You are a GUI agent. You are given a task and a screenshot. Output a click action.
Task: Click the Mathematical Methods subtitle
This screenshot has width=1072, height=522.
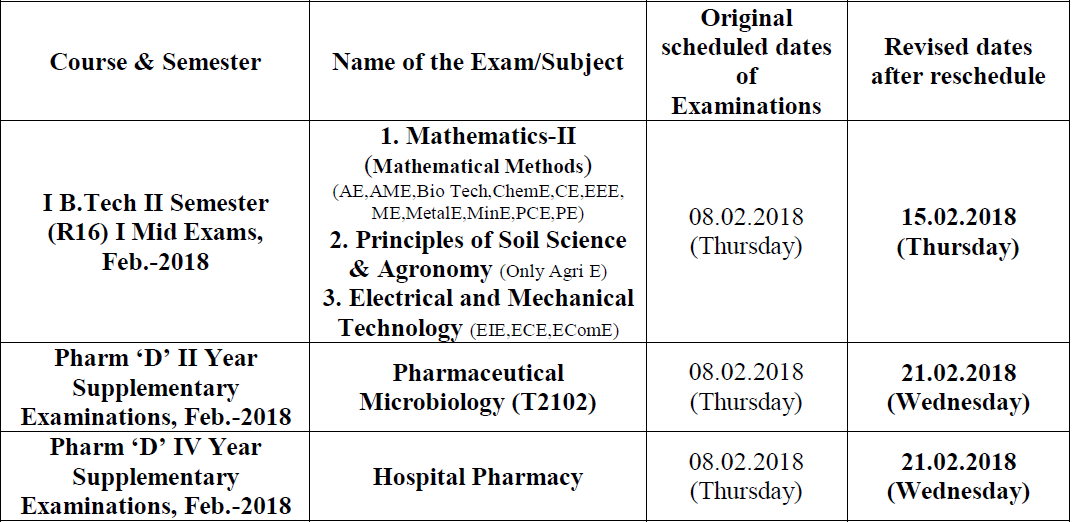click(478, 165)
